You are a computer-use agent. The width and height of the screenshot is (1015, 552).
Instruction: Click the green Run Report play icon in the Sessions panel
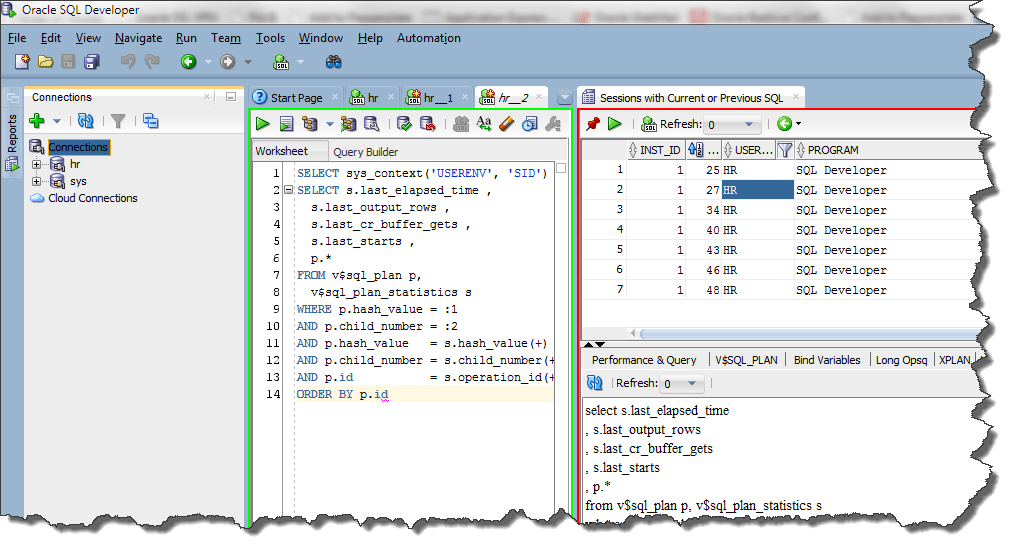615,124
